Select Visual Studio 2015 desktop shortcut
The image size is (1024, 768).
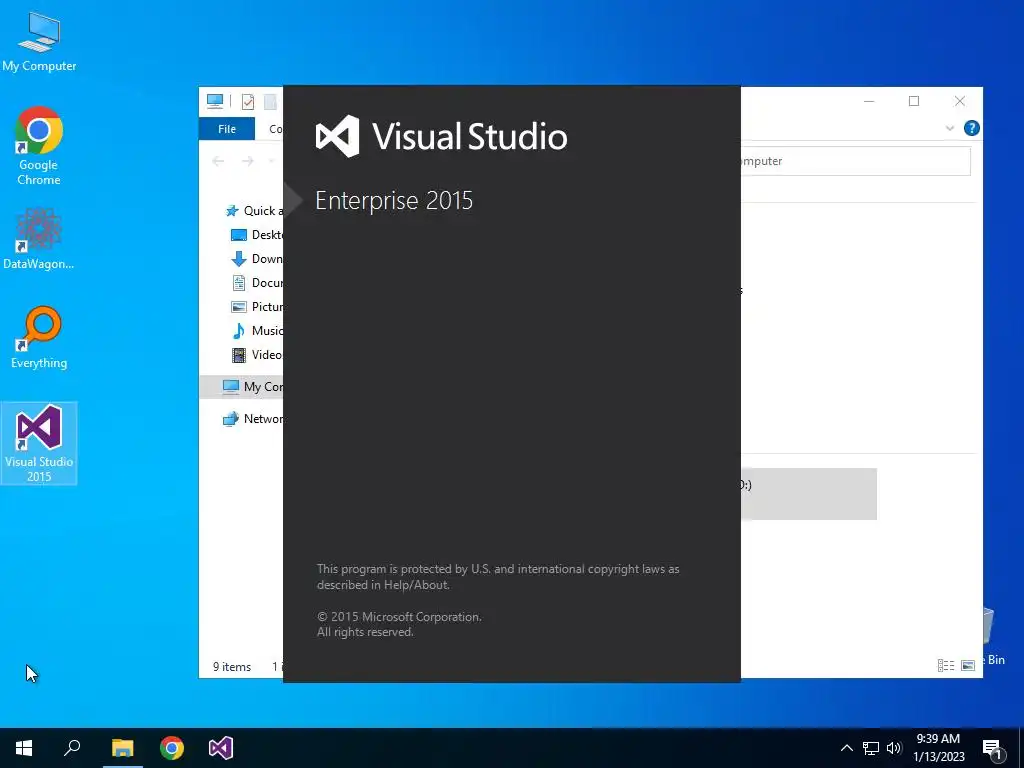coord(39,443)
